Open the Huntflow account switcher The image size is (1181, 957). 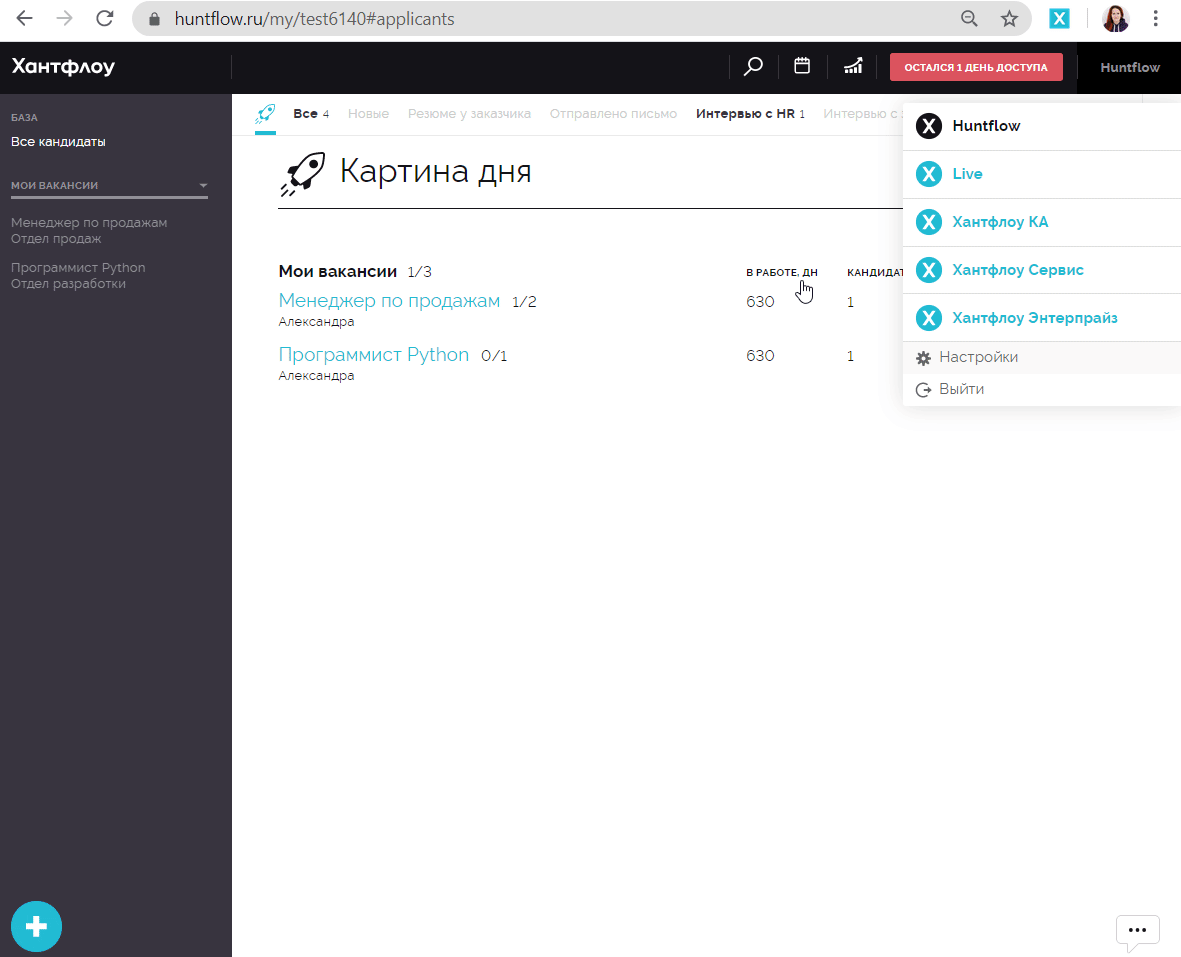pos(1129,67)
